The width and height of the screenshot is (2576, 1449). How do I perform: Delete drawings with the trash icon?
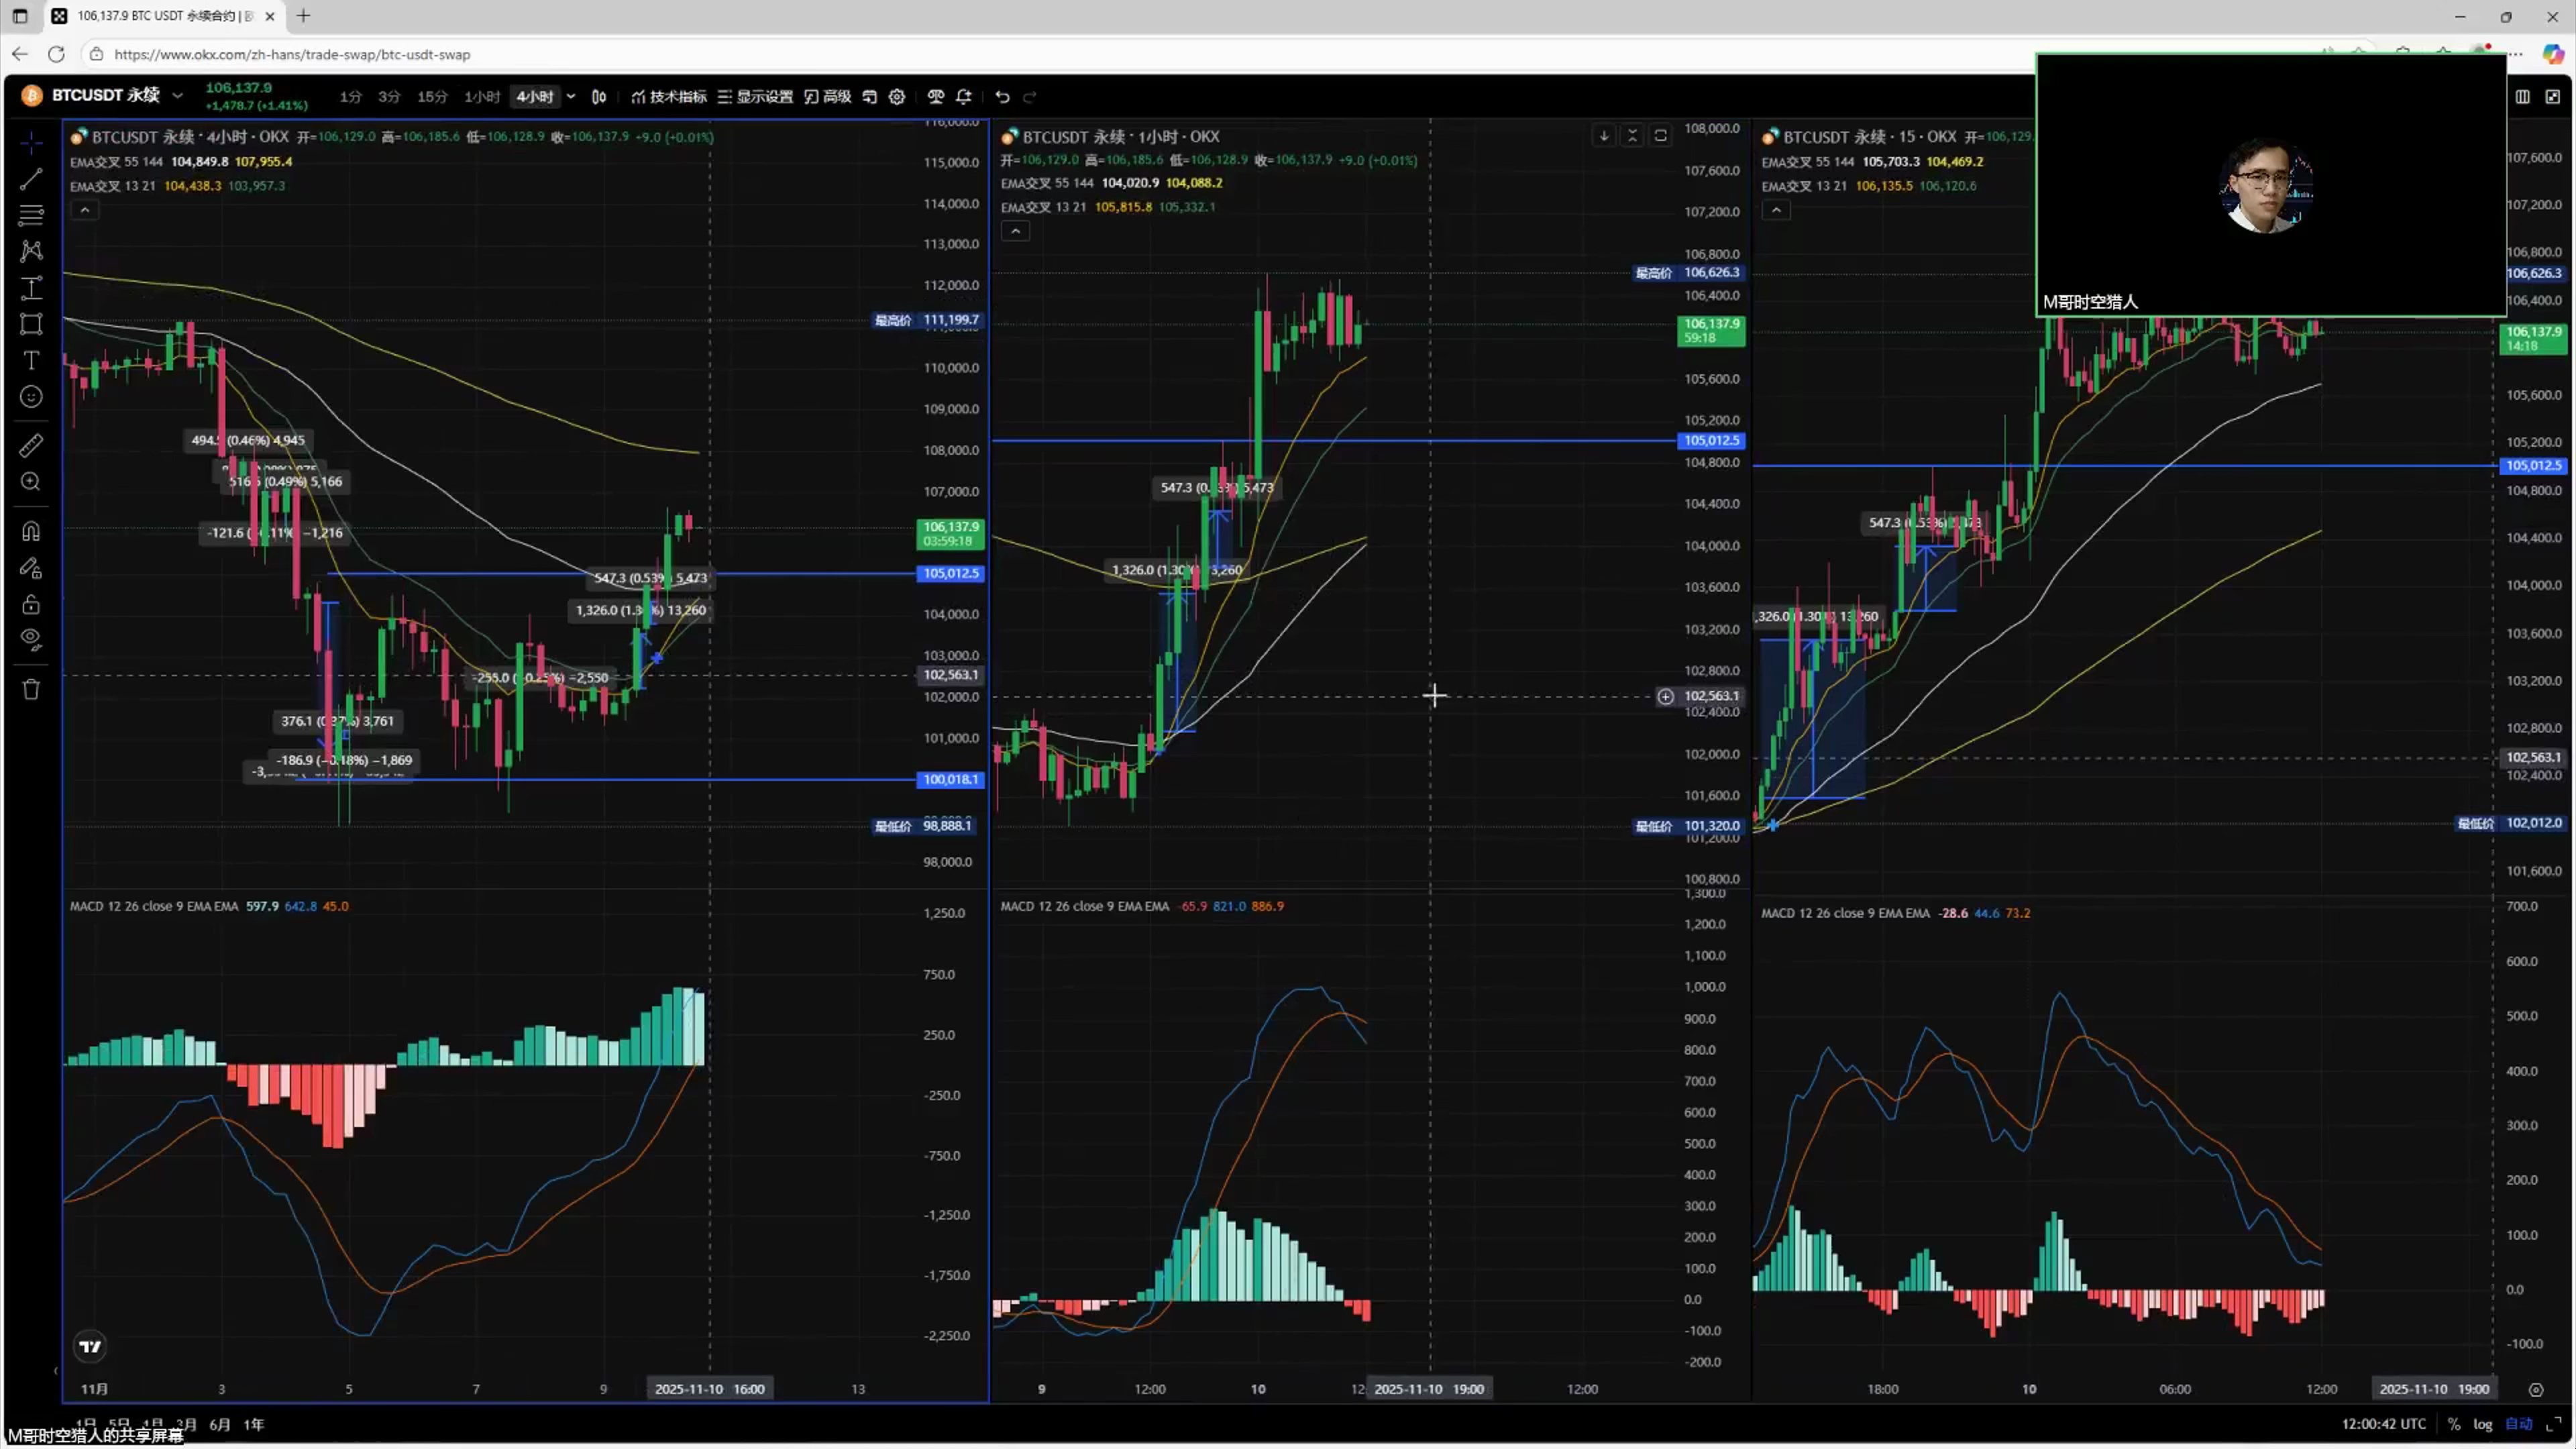[31, 689]
